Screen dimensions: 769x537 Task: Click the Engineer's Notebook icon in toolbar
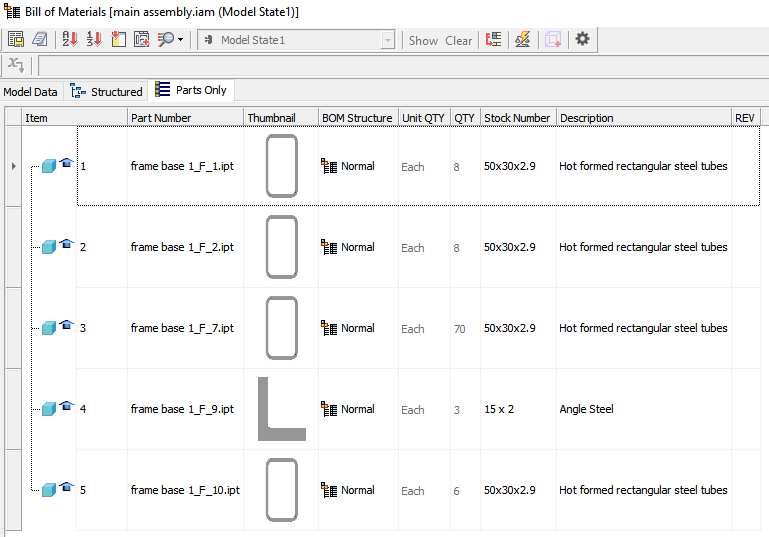click(x=40, y=39)
